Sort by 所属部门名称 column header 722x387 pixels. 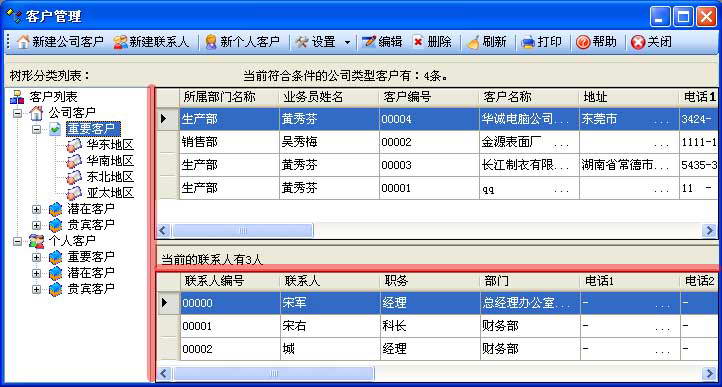point(229,97)
